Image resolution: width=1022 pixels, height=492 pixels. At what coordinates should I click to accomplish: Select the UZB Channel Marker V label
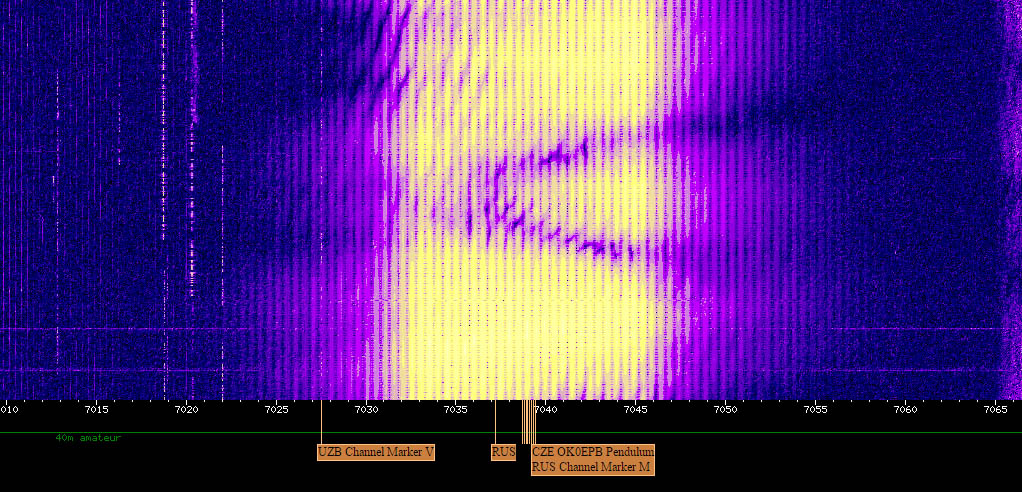tap(376, 452)
